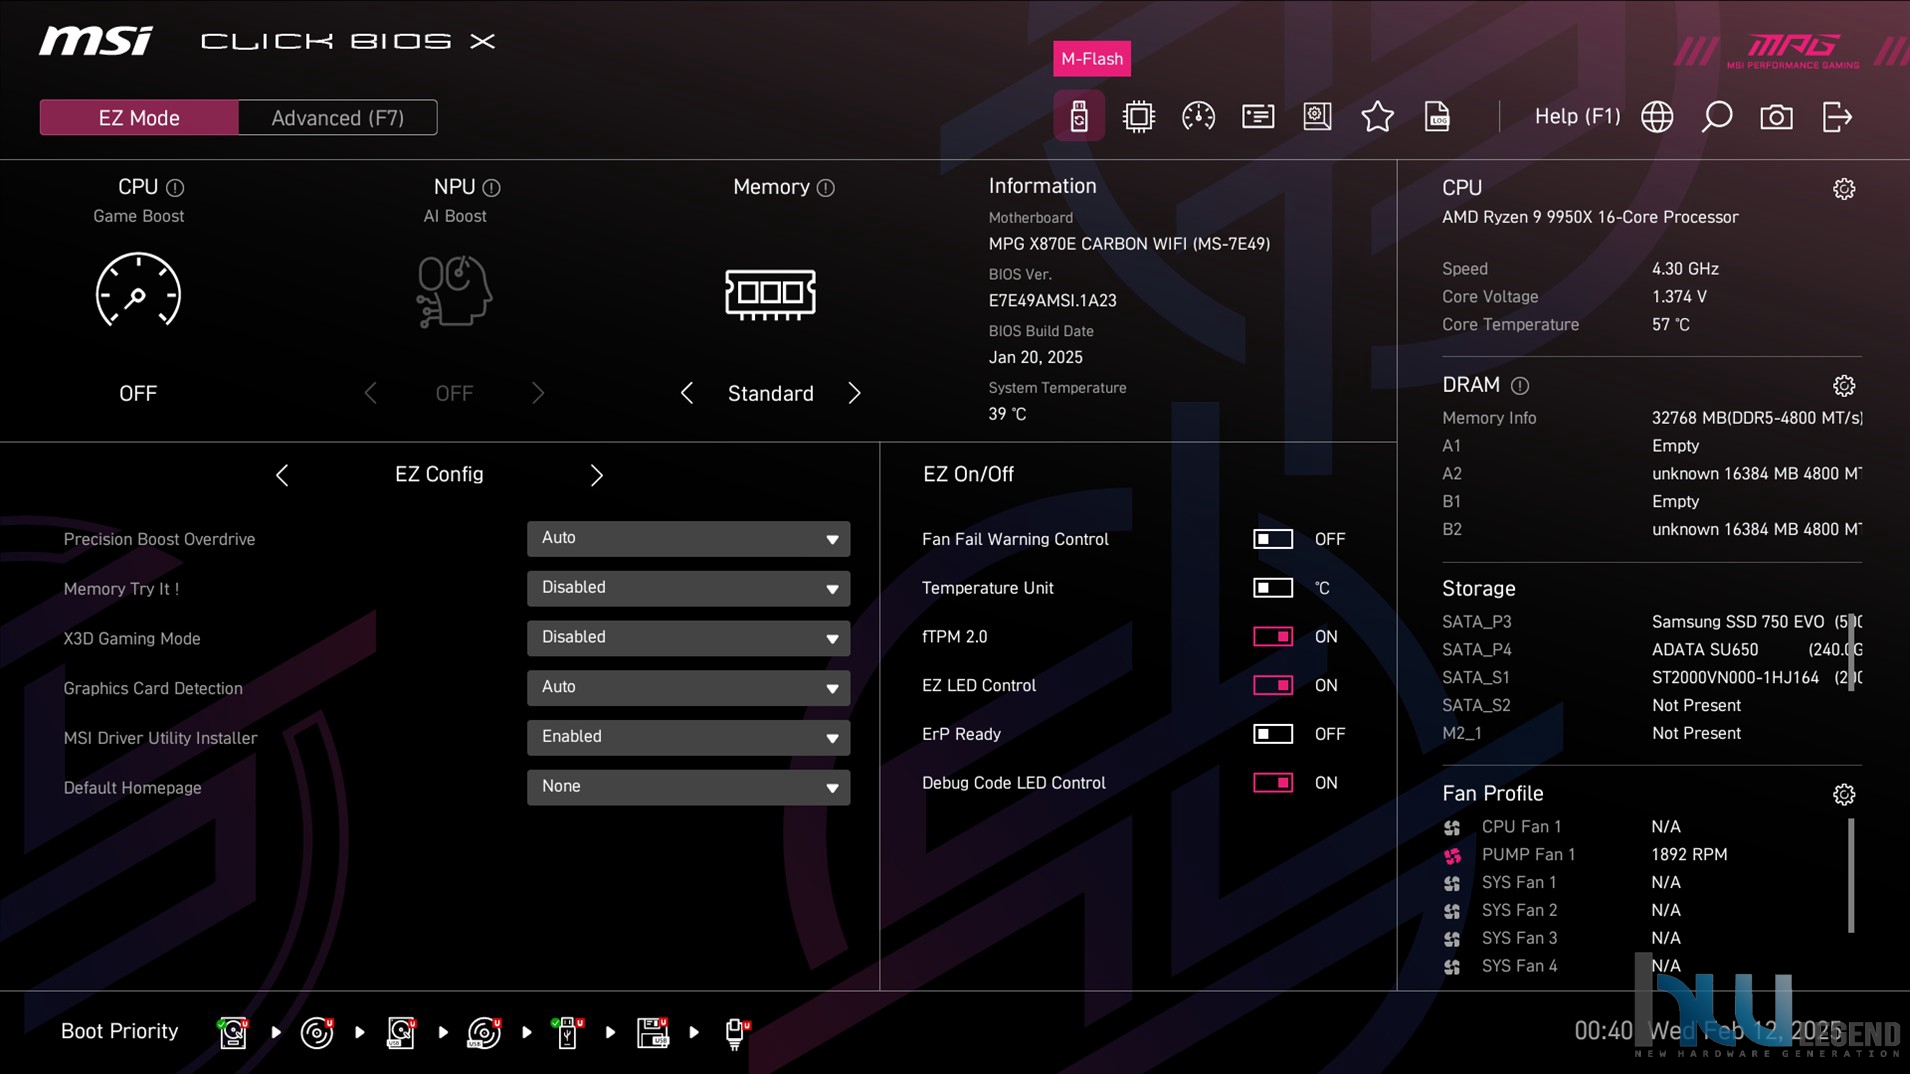The height and width of the screenshot is (1074, 1910).
Task: Open DRAM settings gear icon
Action: coord(1844,386)
